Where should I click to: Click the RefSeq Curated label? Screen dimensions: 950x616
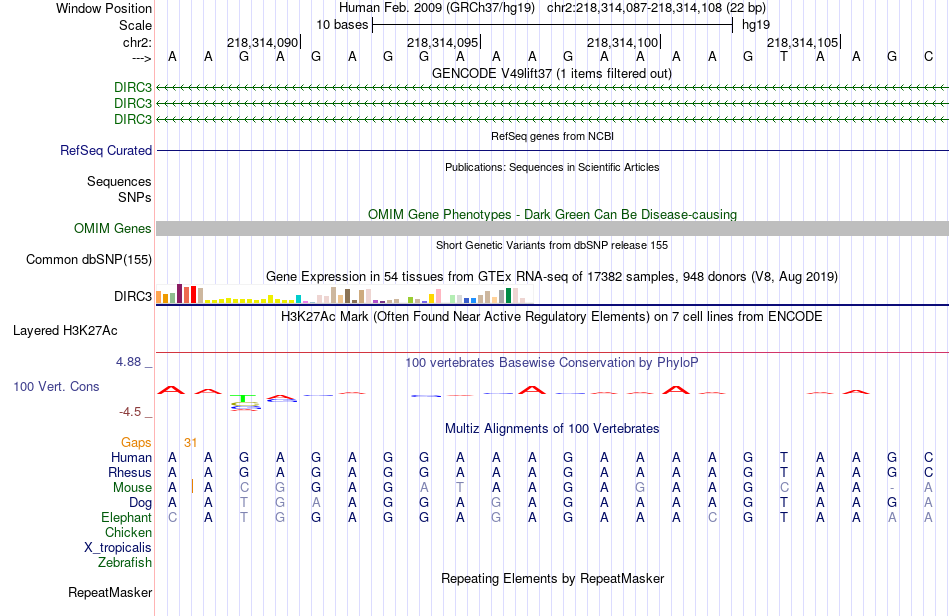106,150
